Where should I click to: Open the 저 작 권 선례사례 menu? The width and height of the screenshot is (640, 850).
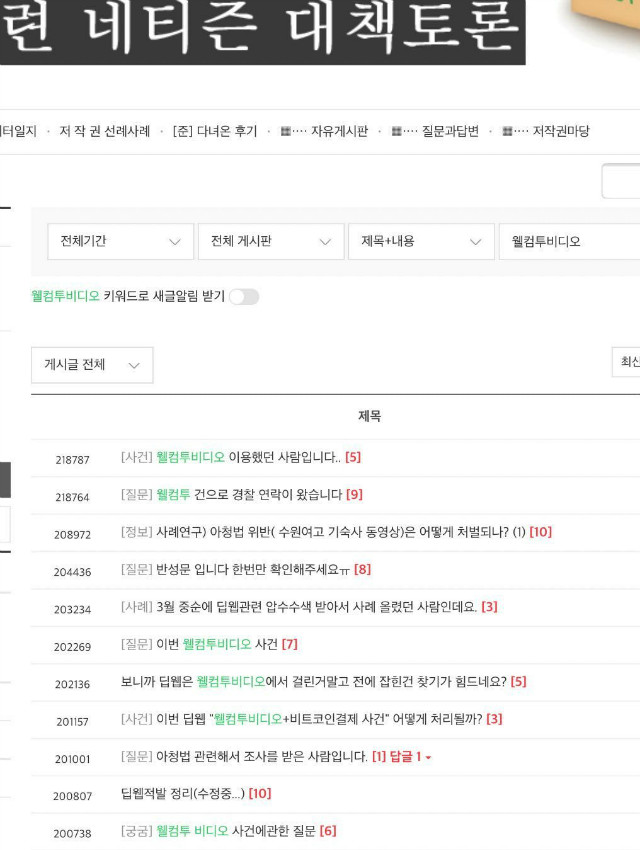click(x=105, y=131)
